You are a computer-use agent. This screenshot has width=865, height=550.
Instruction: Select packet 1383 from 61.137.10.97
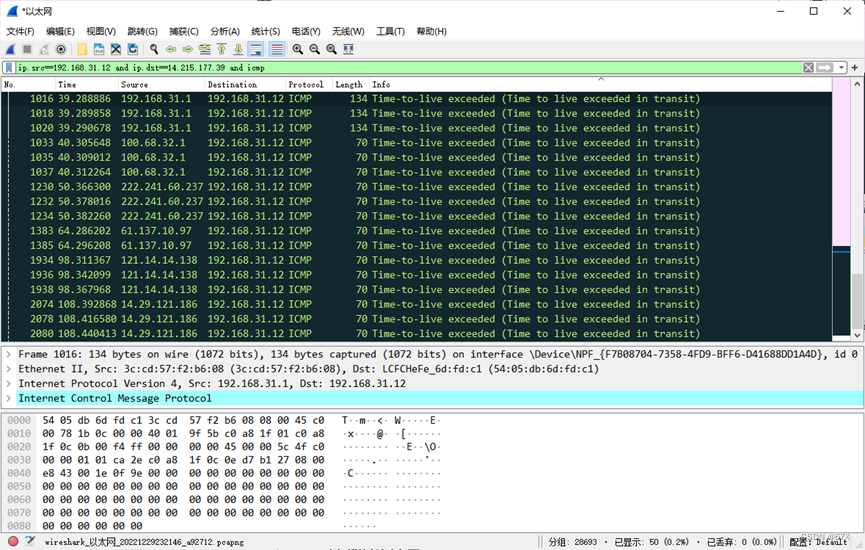[417, 231]
